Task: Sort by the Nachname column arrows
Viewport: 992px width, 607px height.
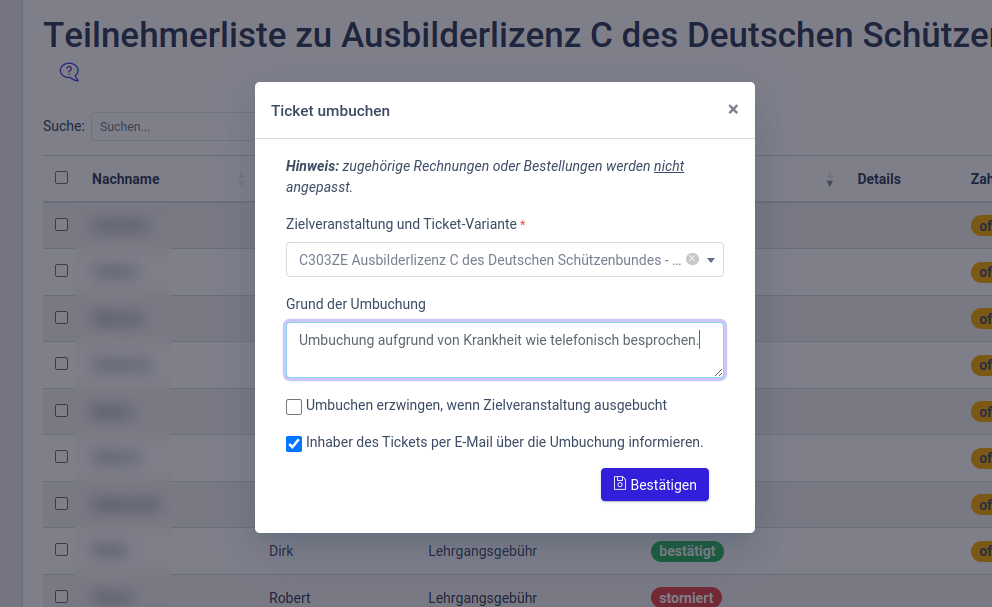Action: tap(241, 180)
